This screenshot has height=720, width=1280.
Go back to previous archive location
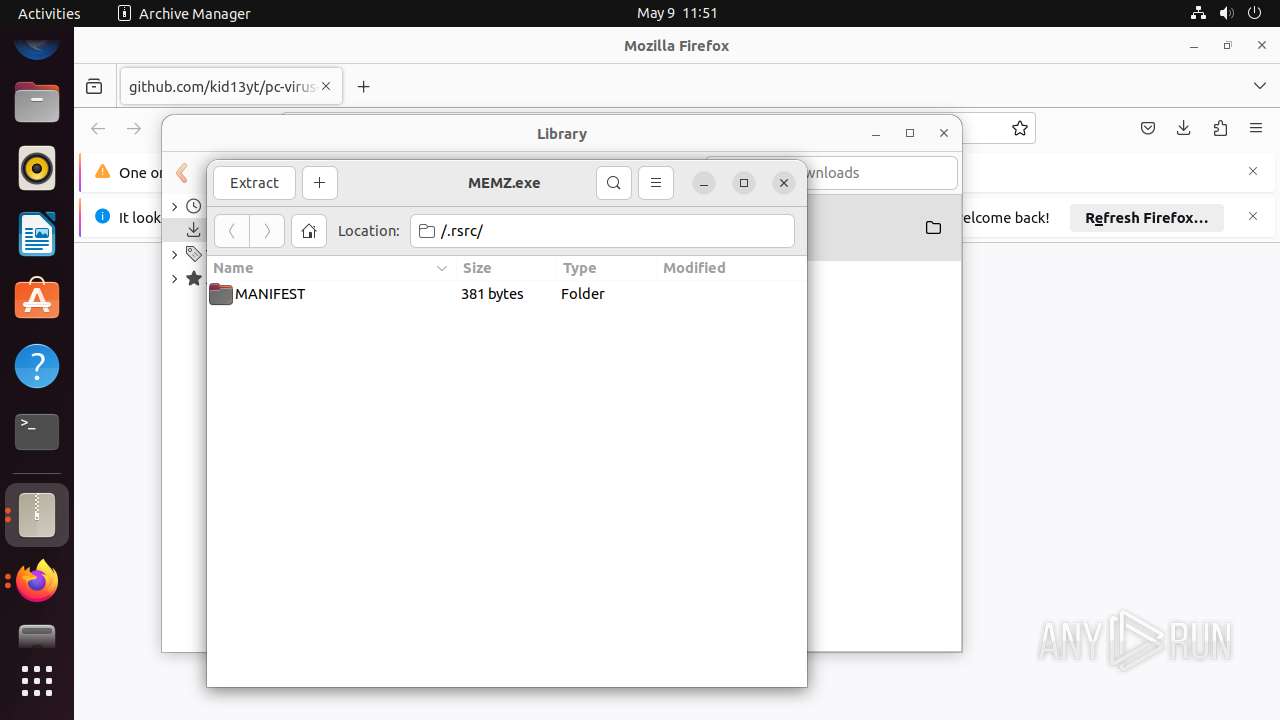(x=232, y=231)
